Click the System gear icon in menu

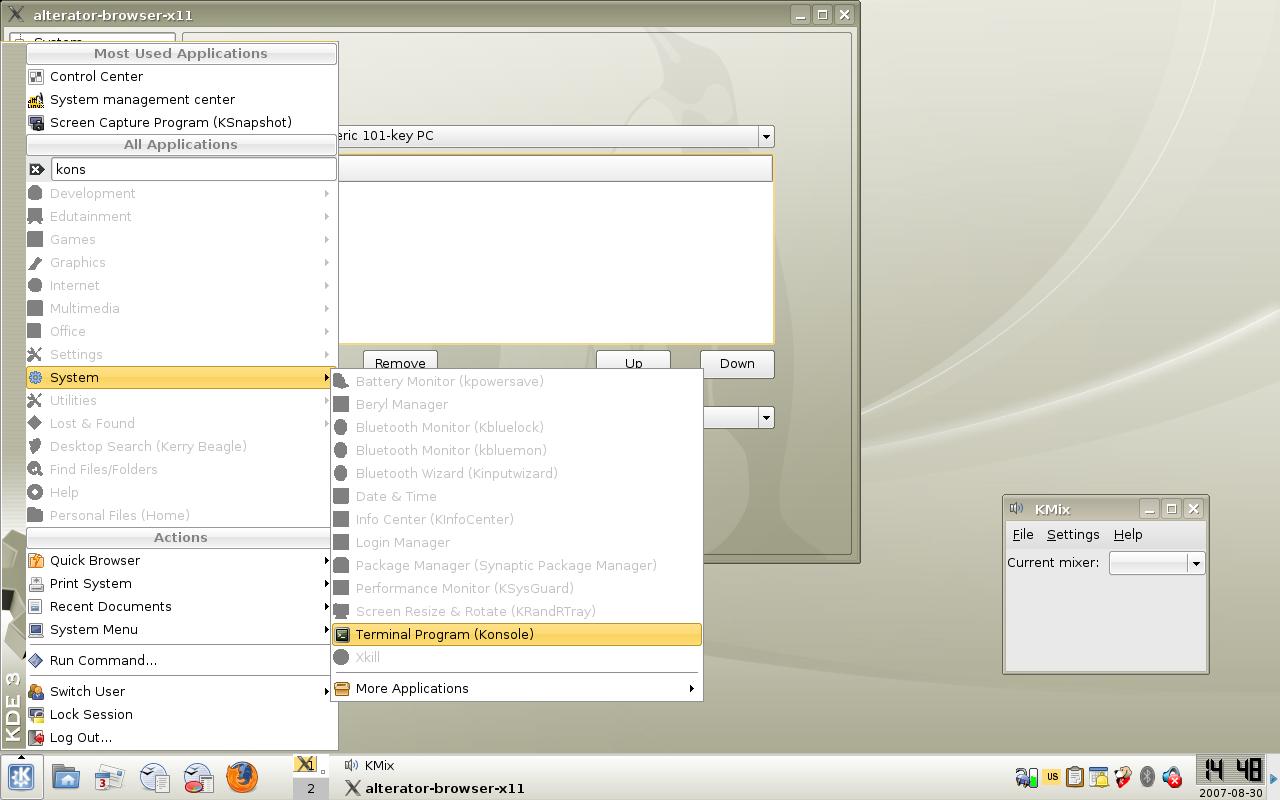tap(36, 377)
